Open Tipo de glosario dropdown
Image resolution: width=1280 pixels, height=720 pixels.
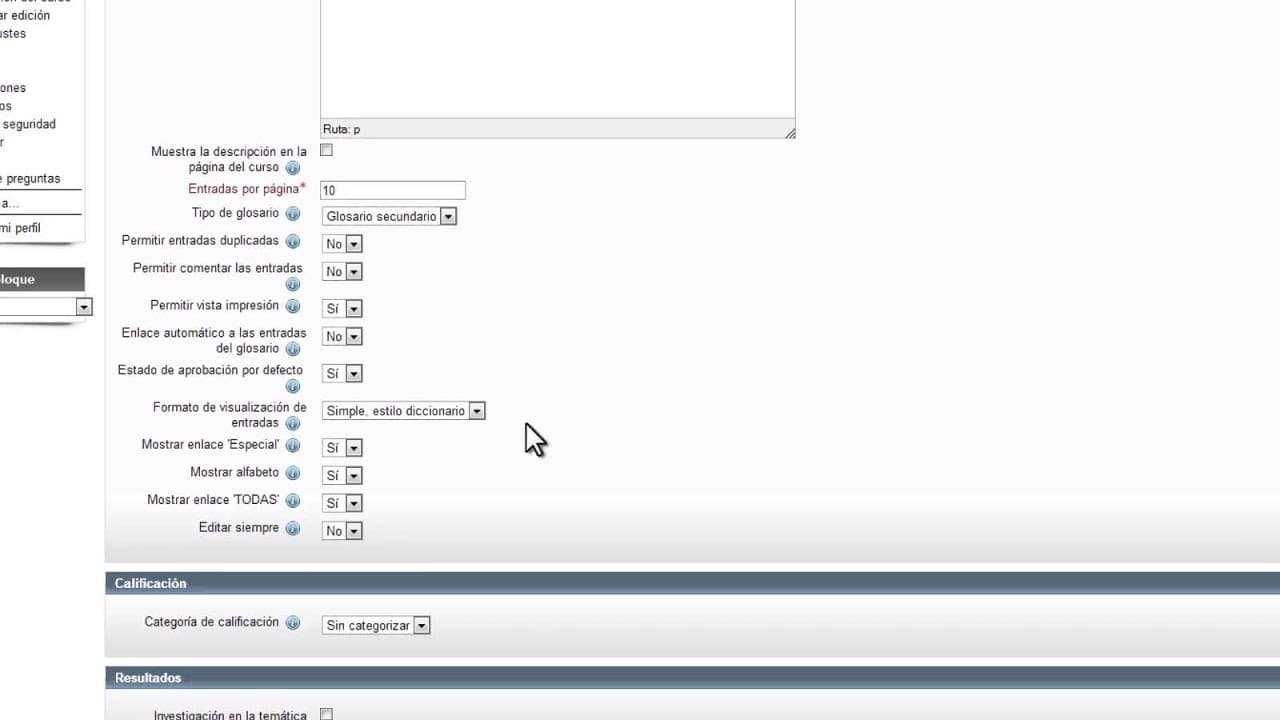pyautogui.click(x=389, y=216)
